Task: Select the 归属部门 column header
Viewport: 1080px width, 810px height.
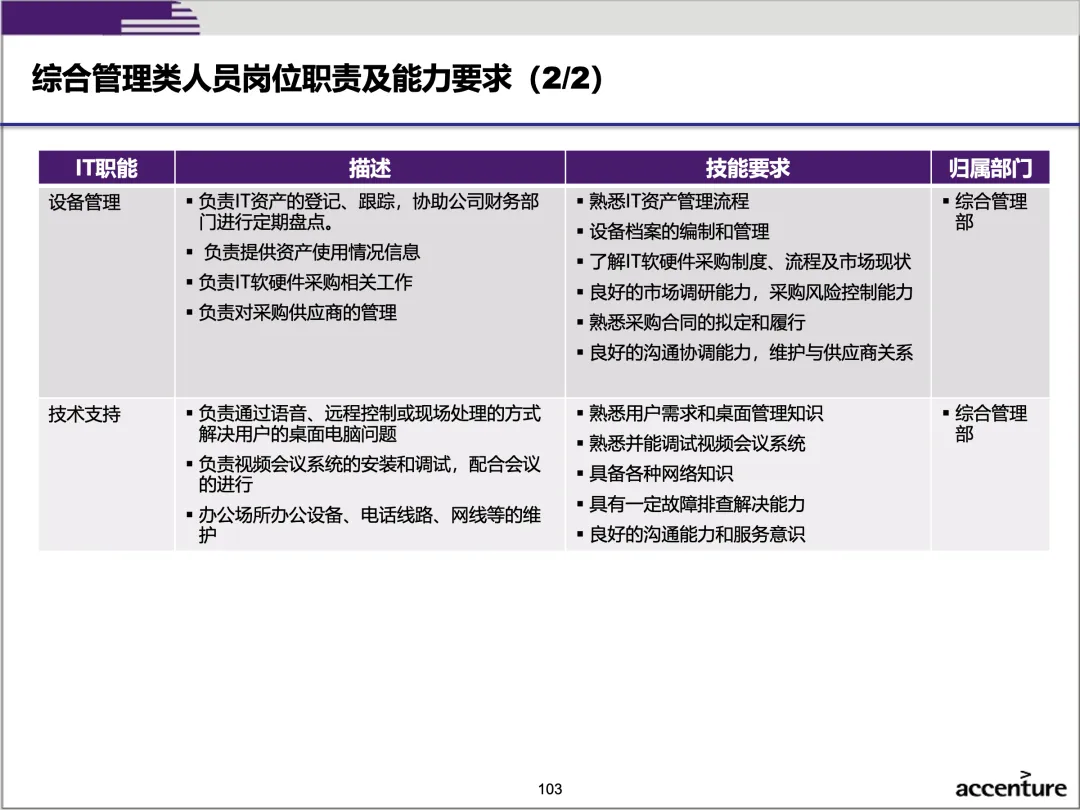Action: click(x=990, y=167)
